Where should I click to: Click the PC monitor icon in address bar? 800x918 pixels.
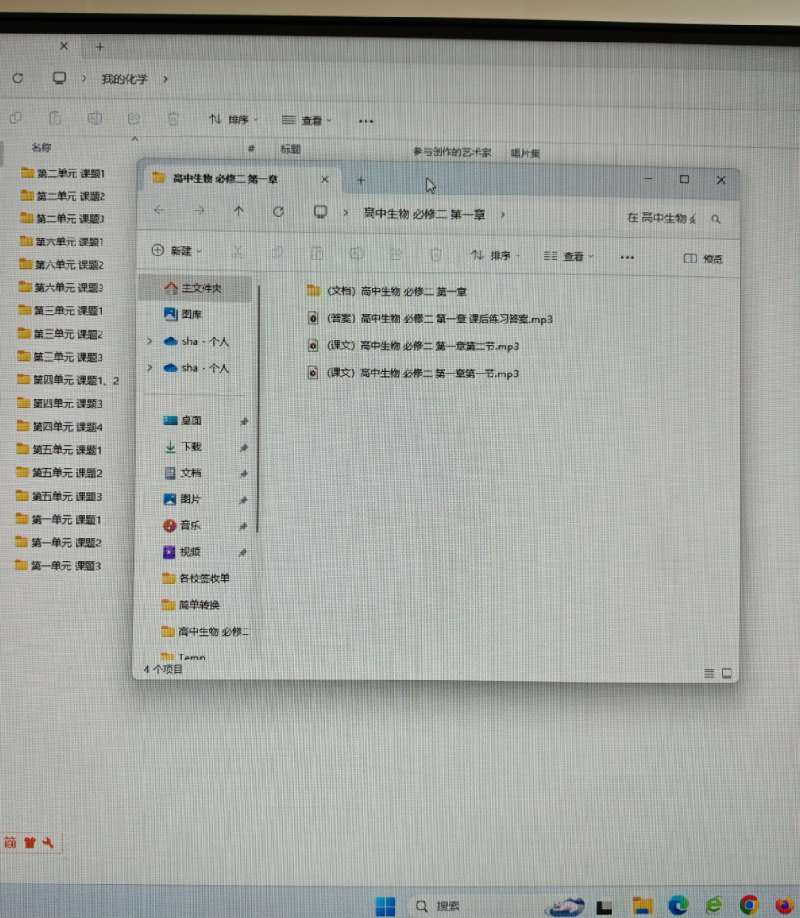320,211
